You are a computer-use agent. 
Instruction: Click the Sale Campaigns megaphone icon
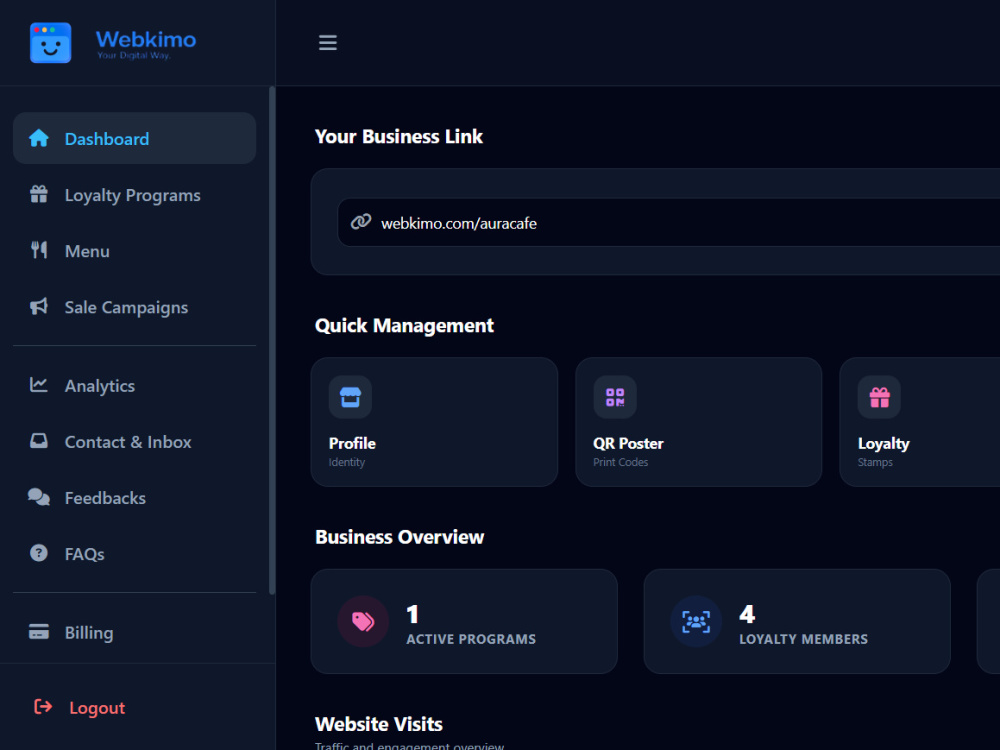[39, 306]
